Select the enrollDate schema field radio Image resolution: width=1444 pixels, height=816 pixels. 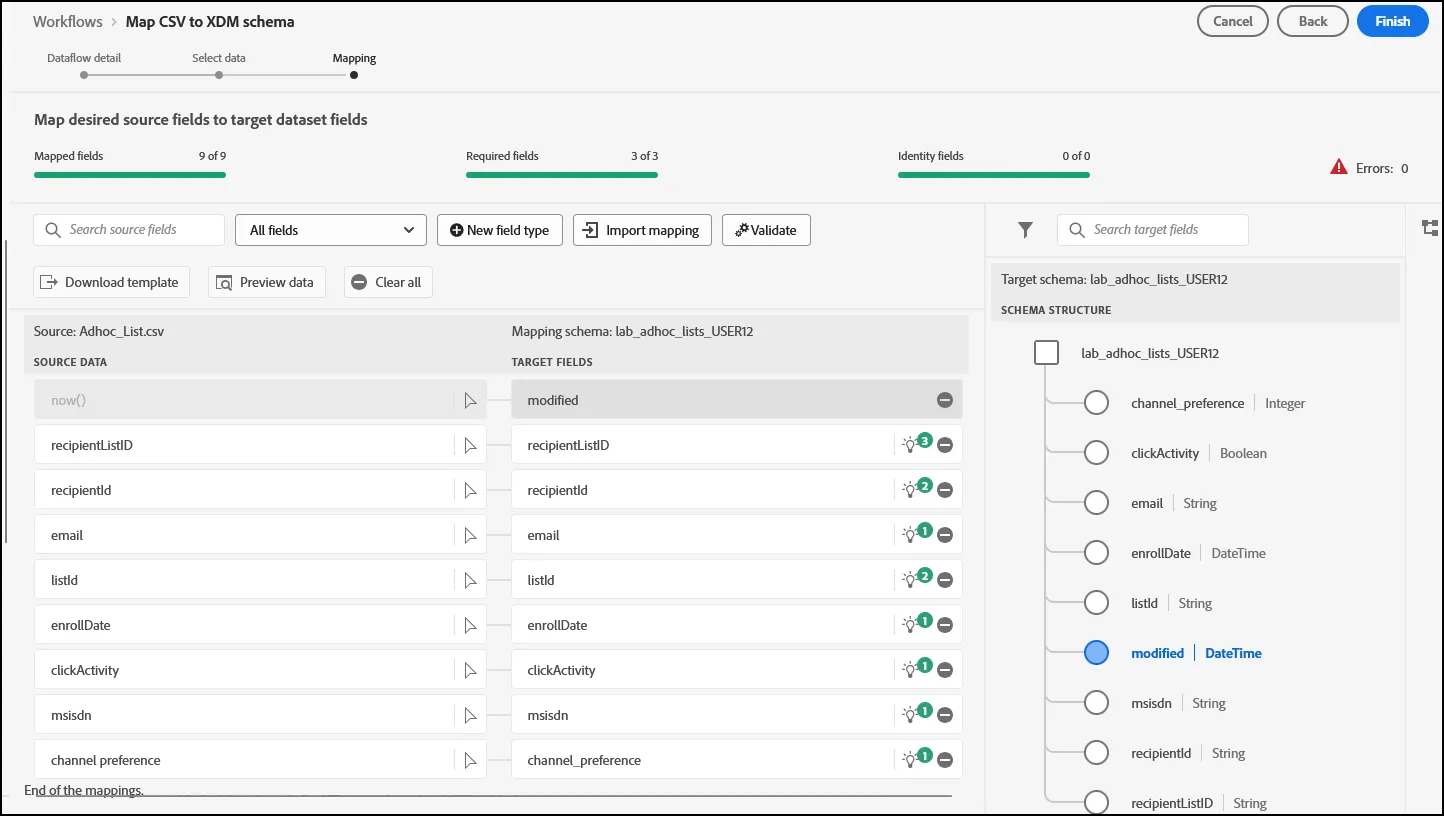[1097, 553]
